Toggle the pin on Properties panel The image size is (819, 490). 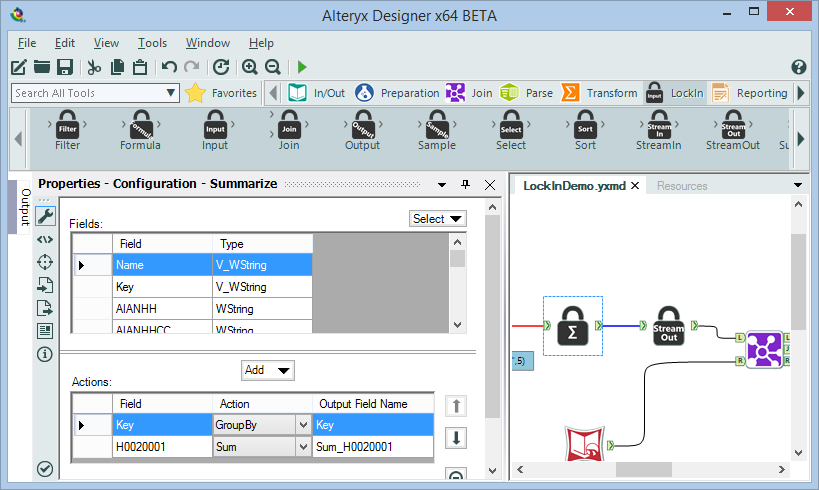[465, 185]
